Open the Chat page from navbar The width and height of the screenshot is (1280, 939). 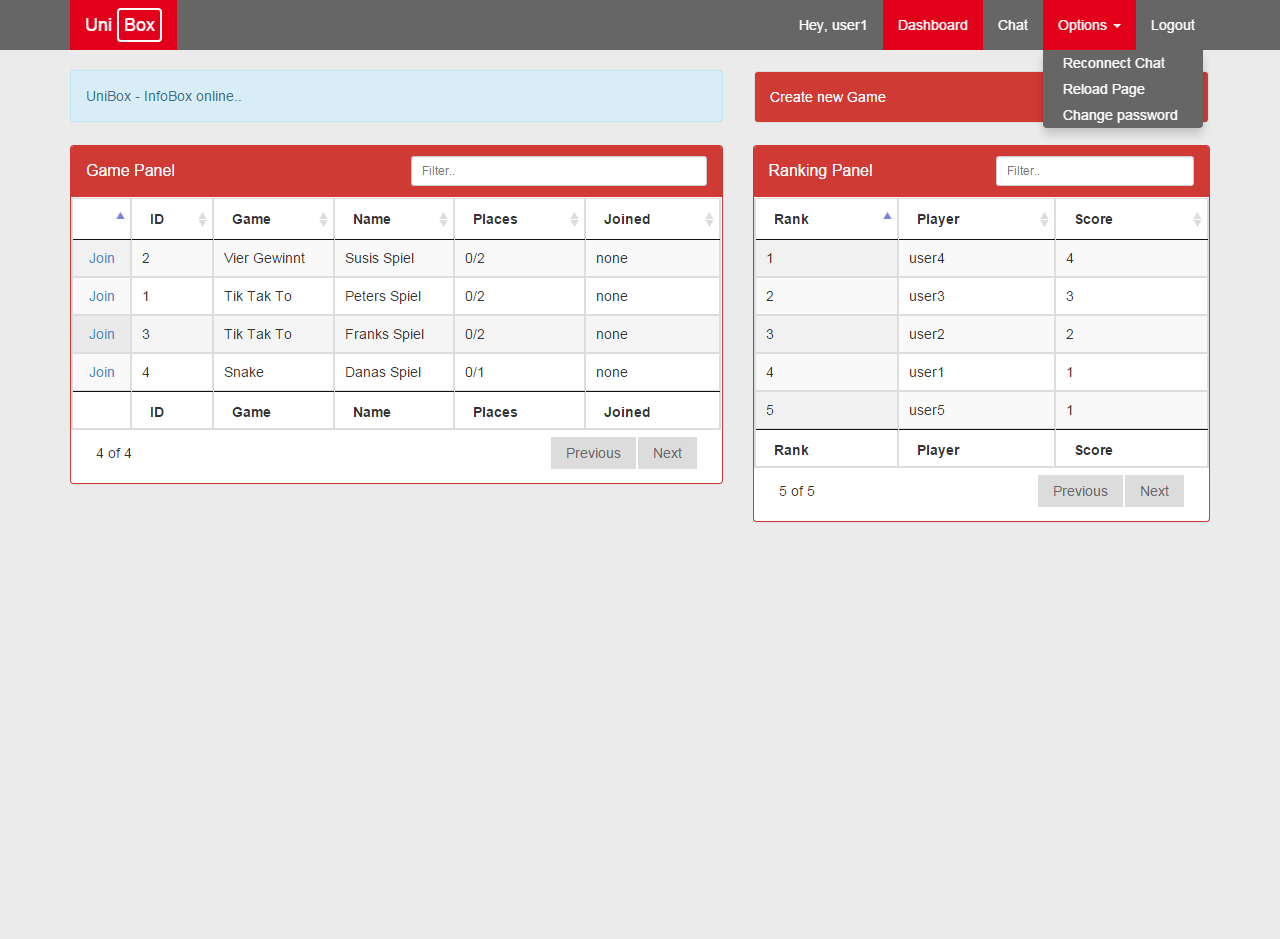1013,25
